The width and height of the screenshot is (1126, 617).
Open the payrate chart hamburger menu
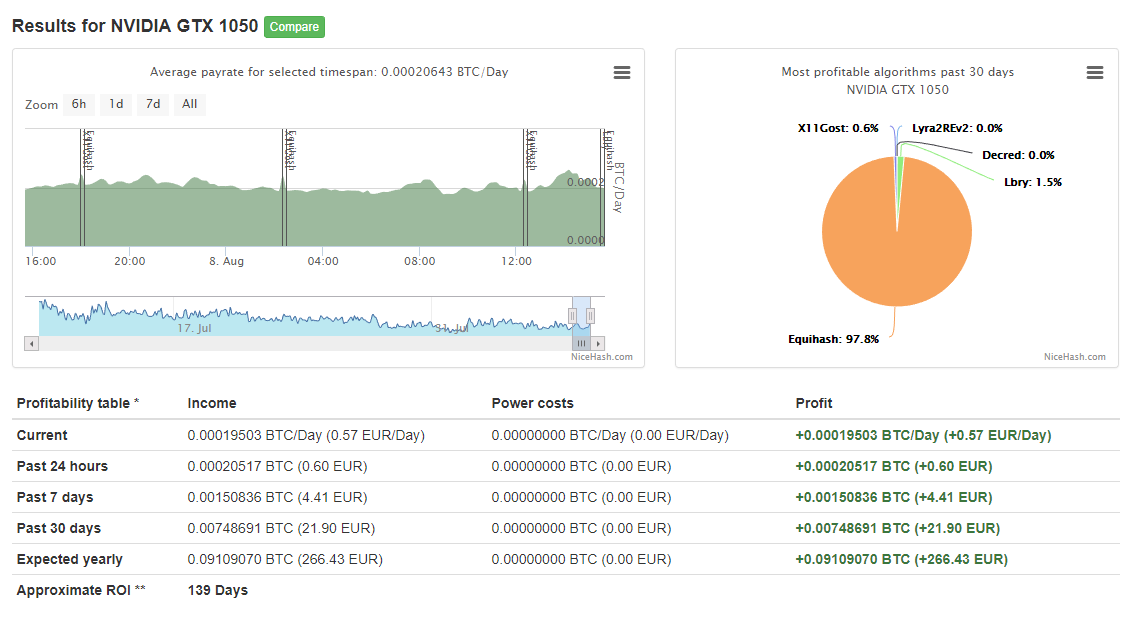click(622, 73)
